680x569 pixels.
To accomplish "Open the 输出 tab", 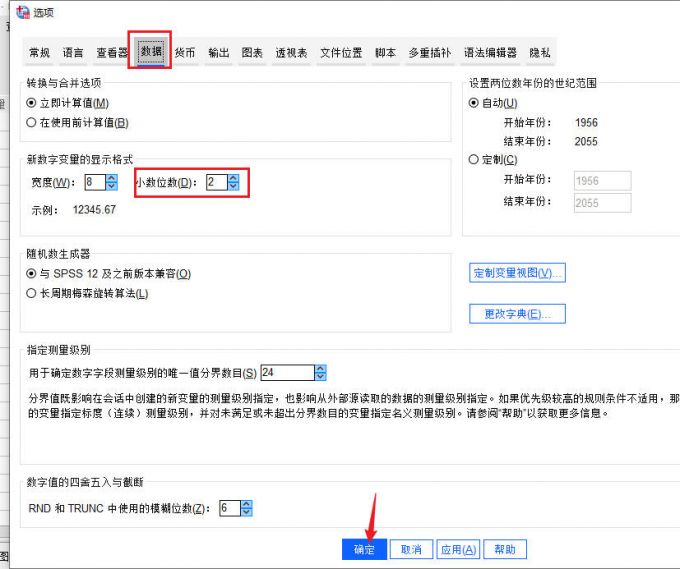I will [218, 53].
